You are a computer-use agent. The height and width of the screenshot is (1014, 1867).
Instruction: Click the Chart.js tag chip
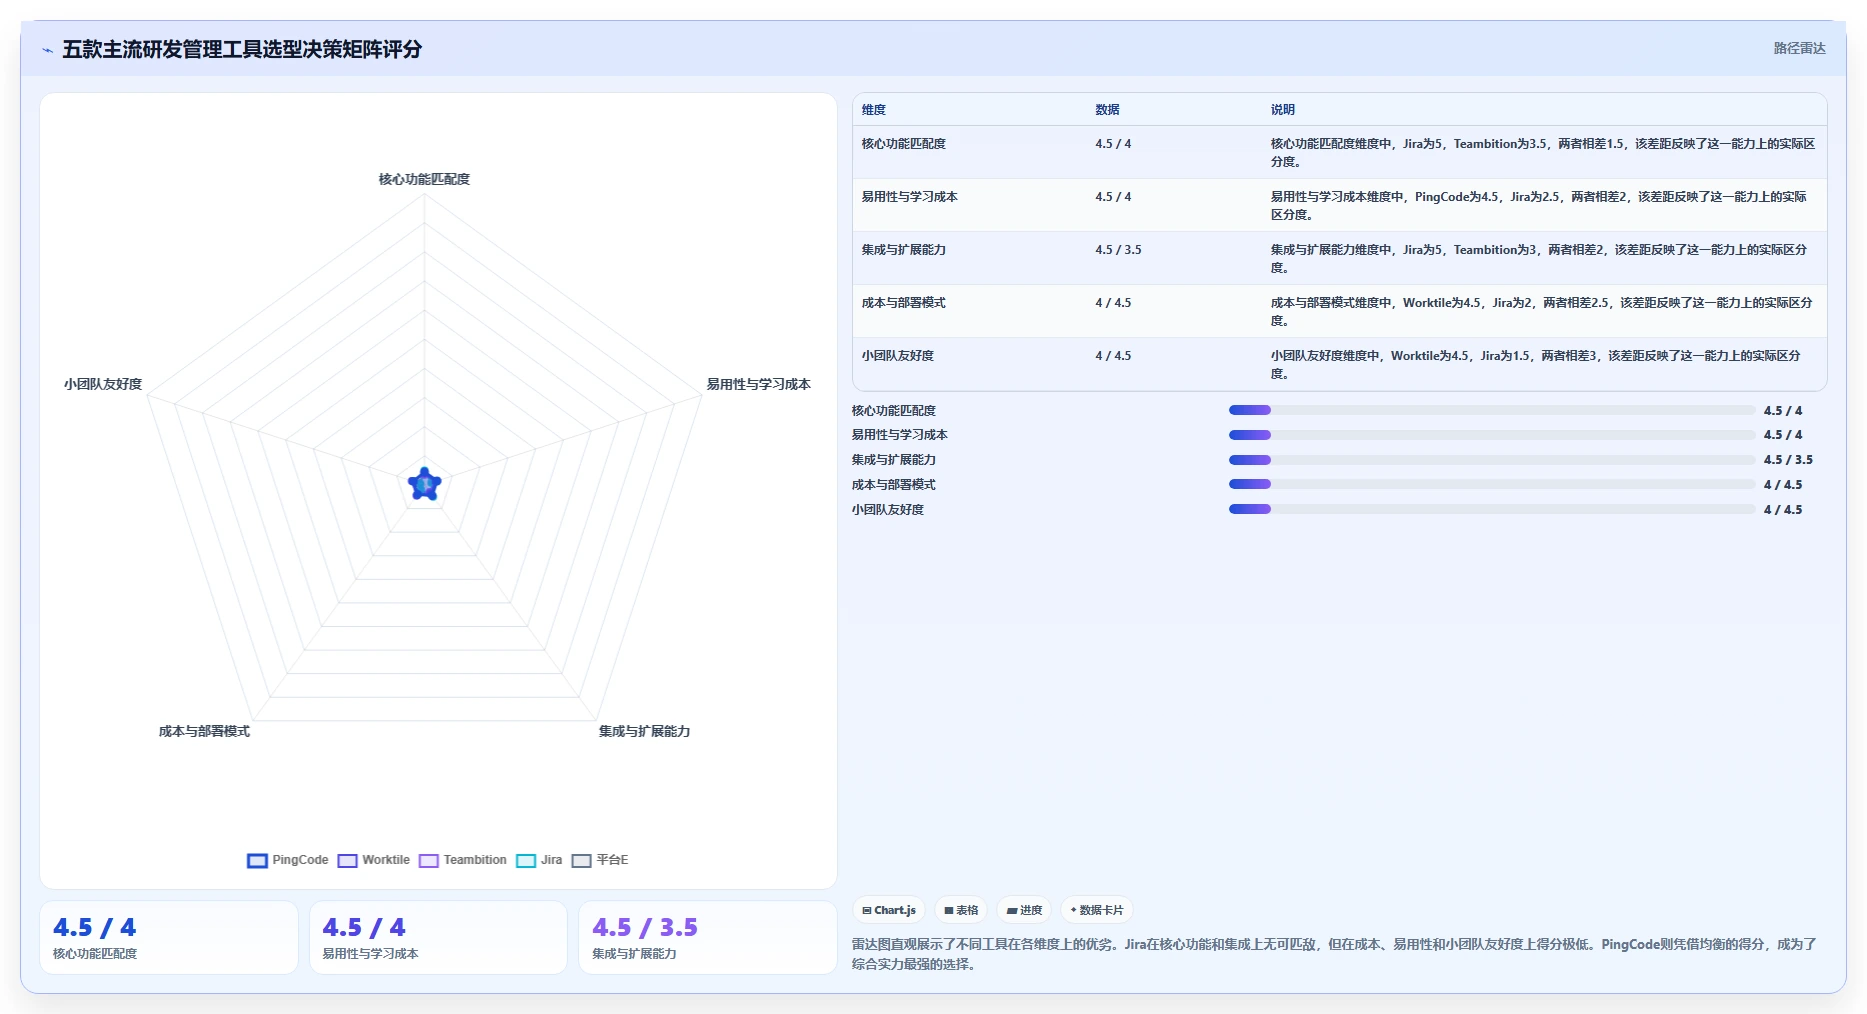pyautogui.click(x=889, y=910)
